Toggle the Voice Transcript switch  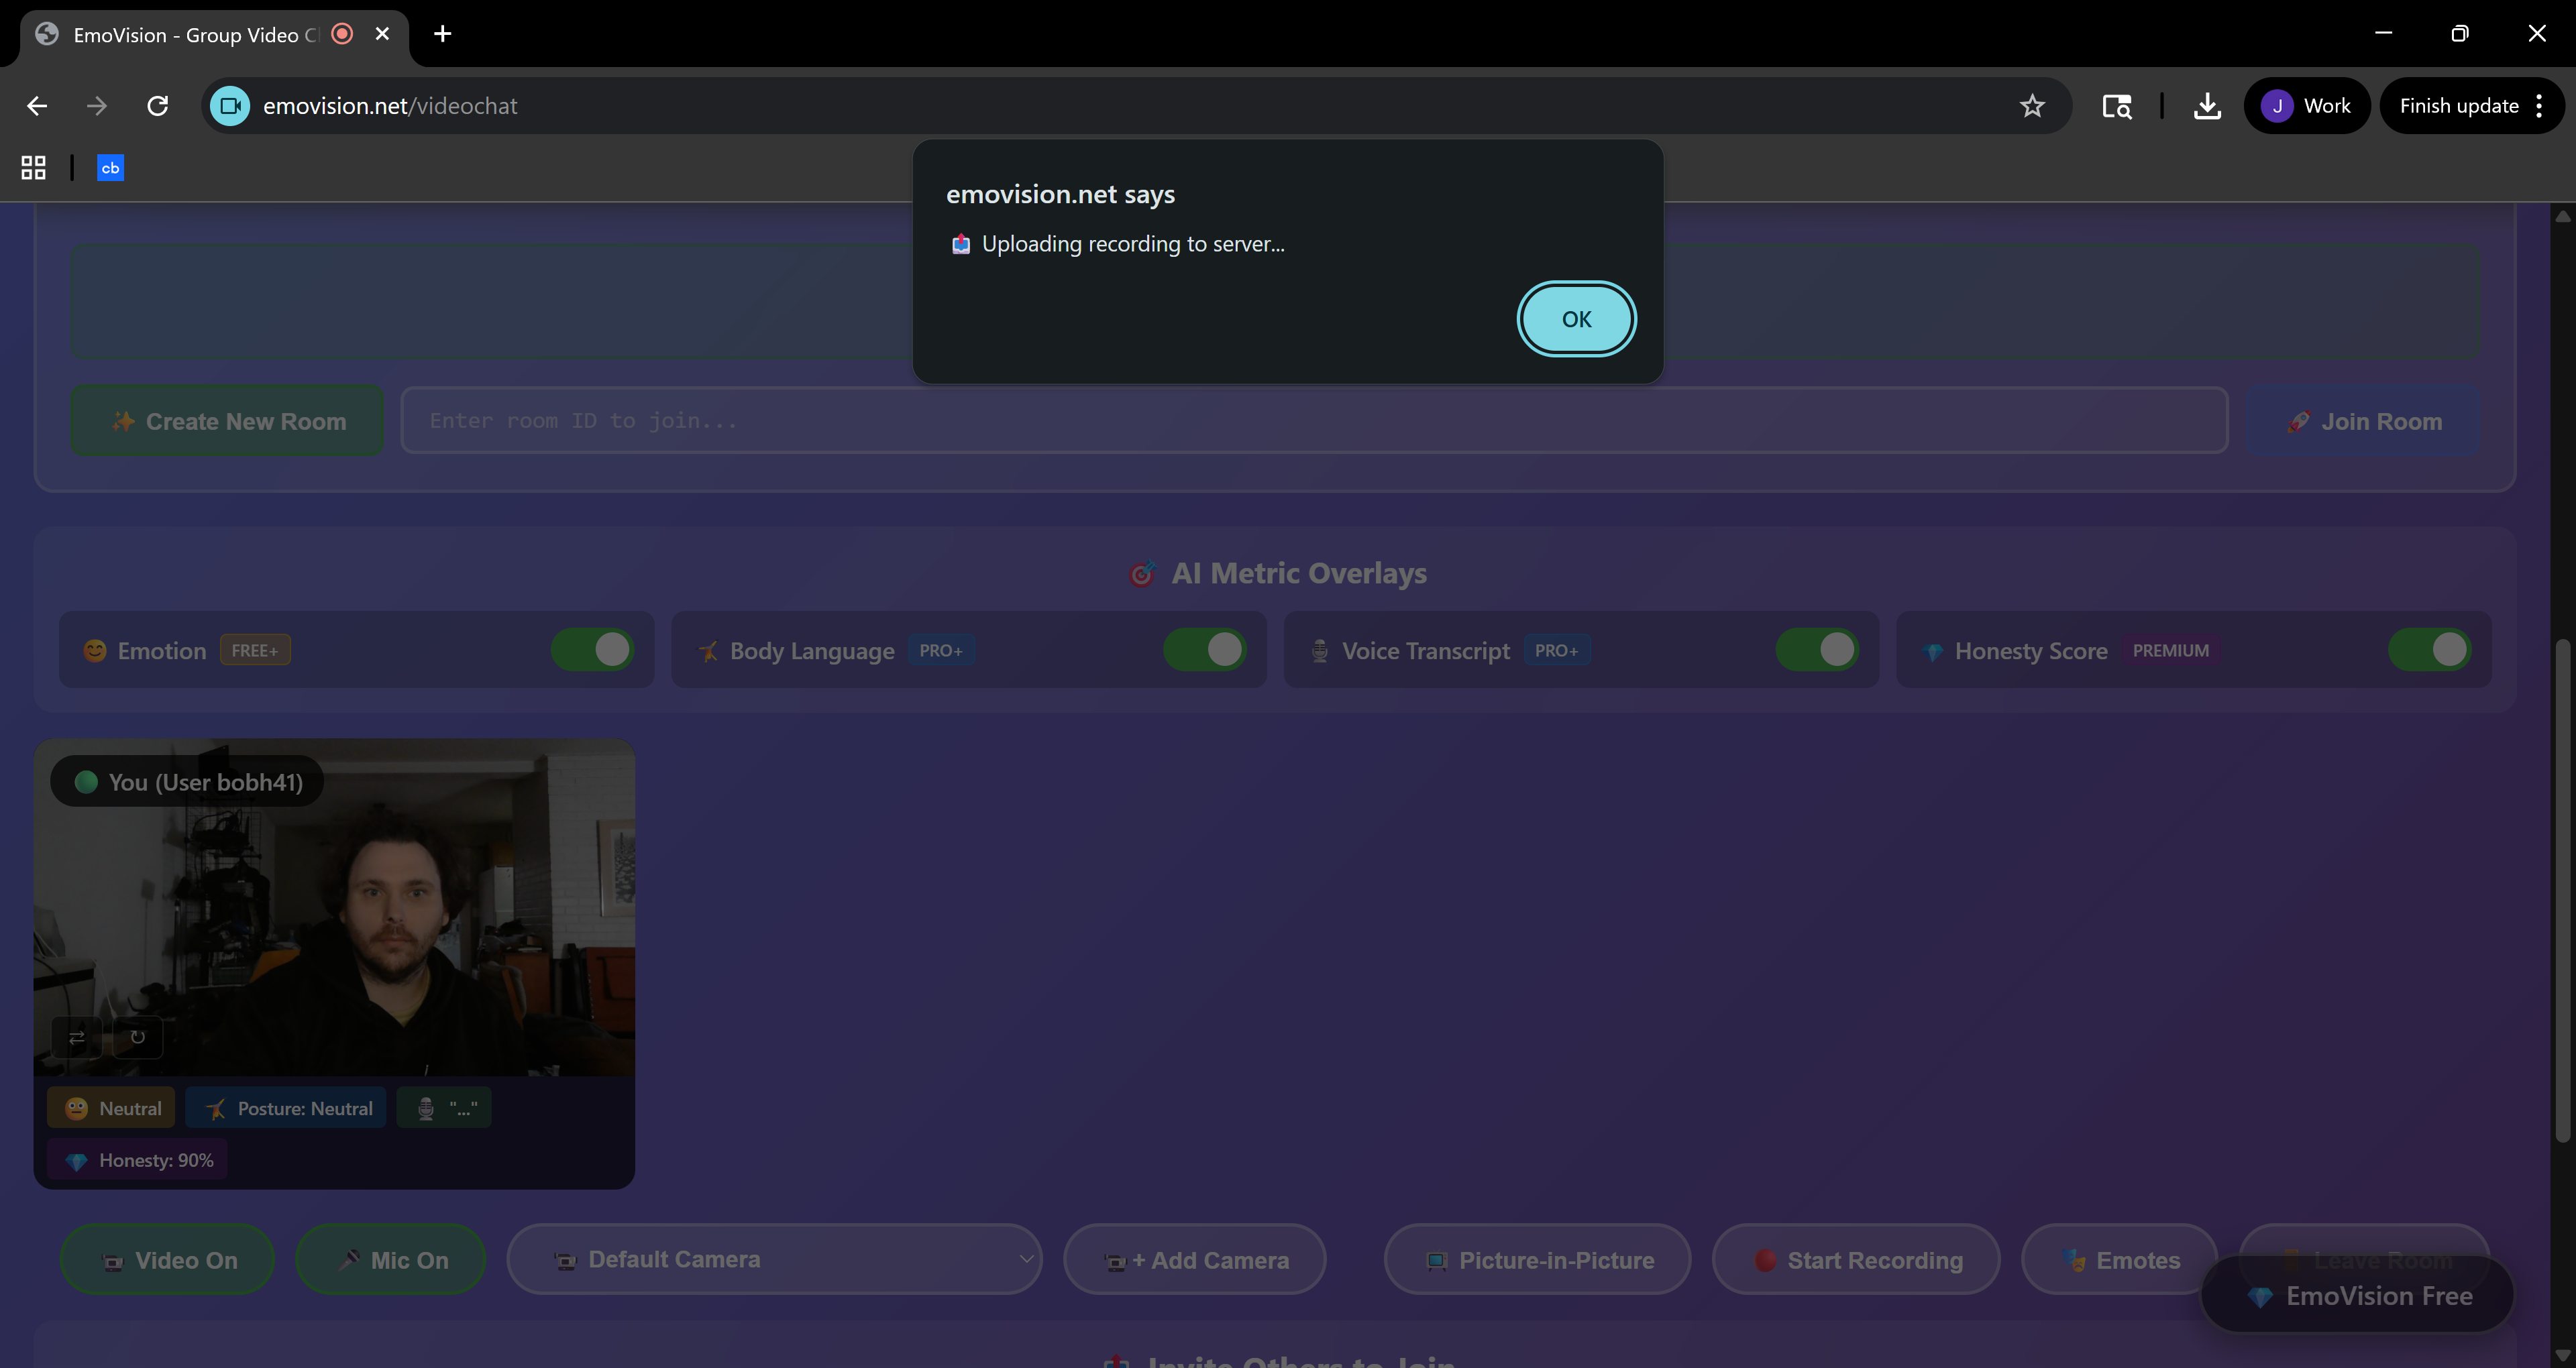1817,649
